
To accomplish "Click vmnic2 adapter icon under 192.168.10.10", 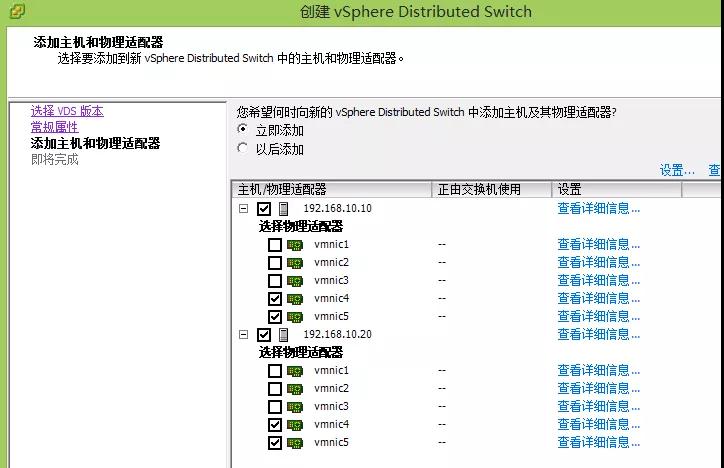I will pyautogui.click(x=295, y=263).
